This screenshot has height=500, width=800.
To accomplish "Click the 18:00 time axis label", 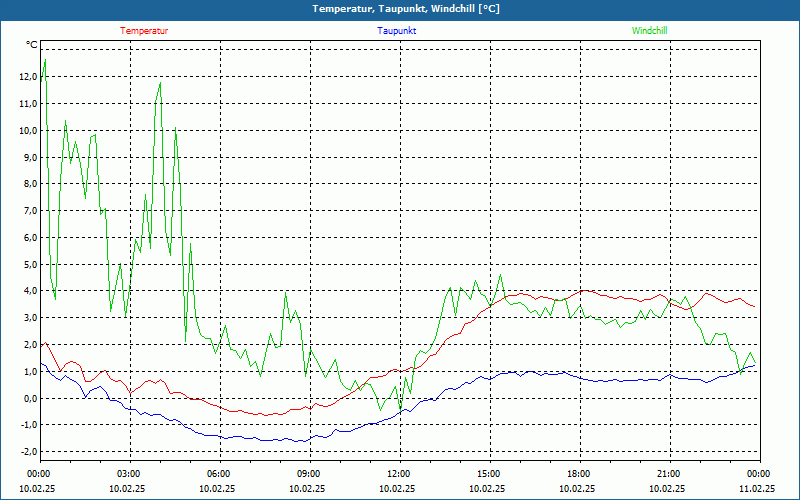I will [578, 474].
